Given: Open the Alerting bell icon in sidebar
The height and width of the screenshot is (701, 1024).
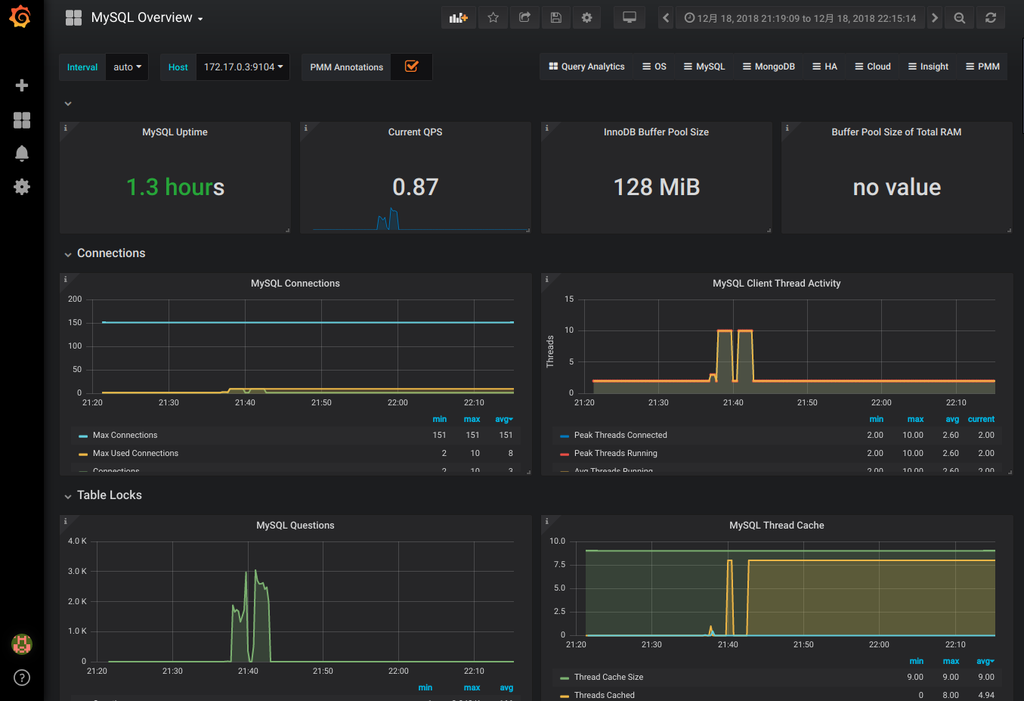Looking at the screenshot, I should click(22, 154).
